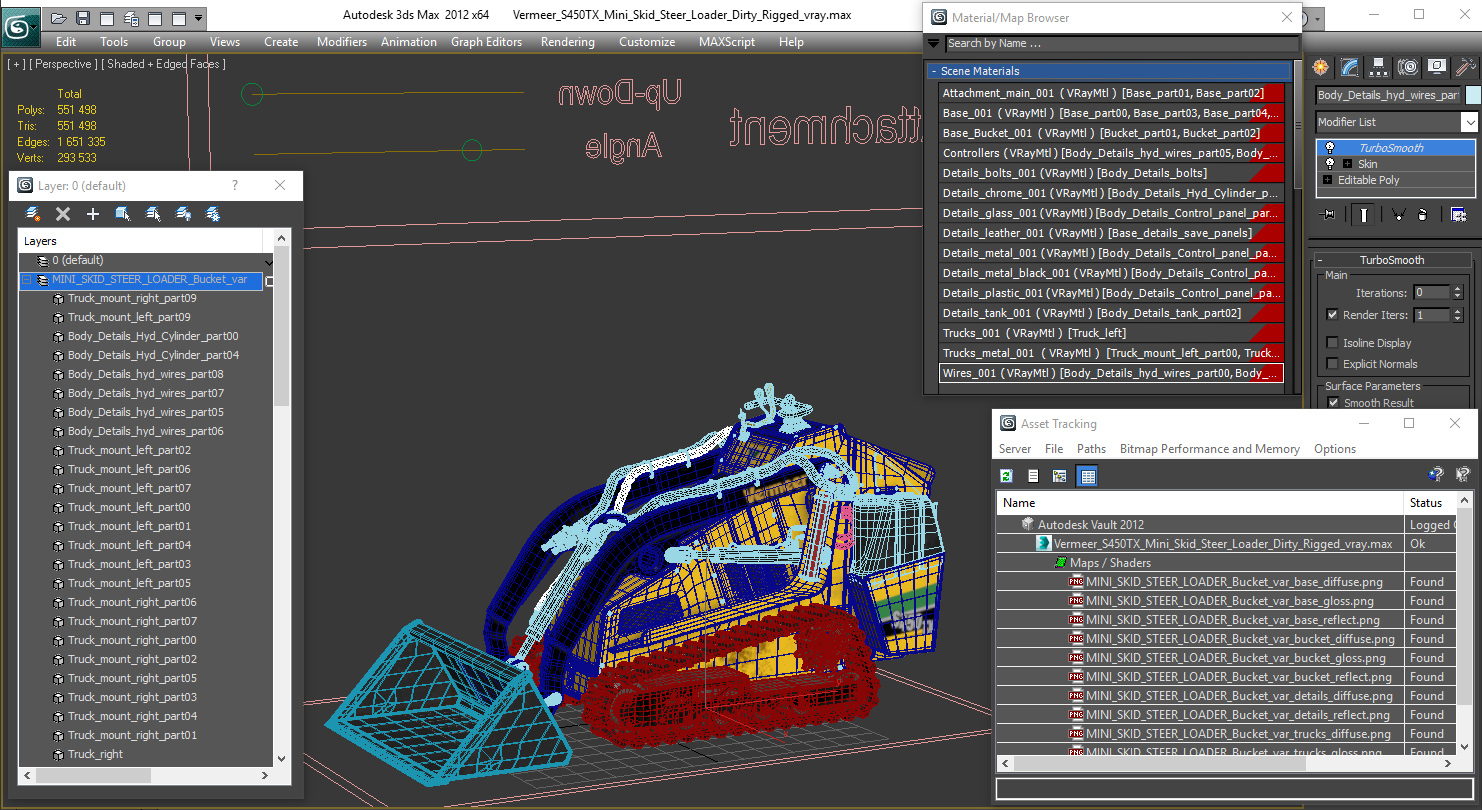Viewport: 1482px width, 810px height.
Task: Open the Modifier List dropdown
Action: pos(1469,122)
